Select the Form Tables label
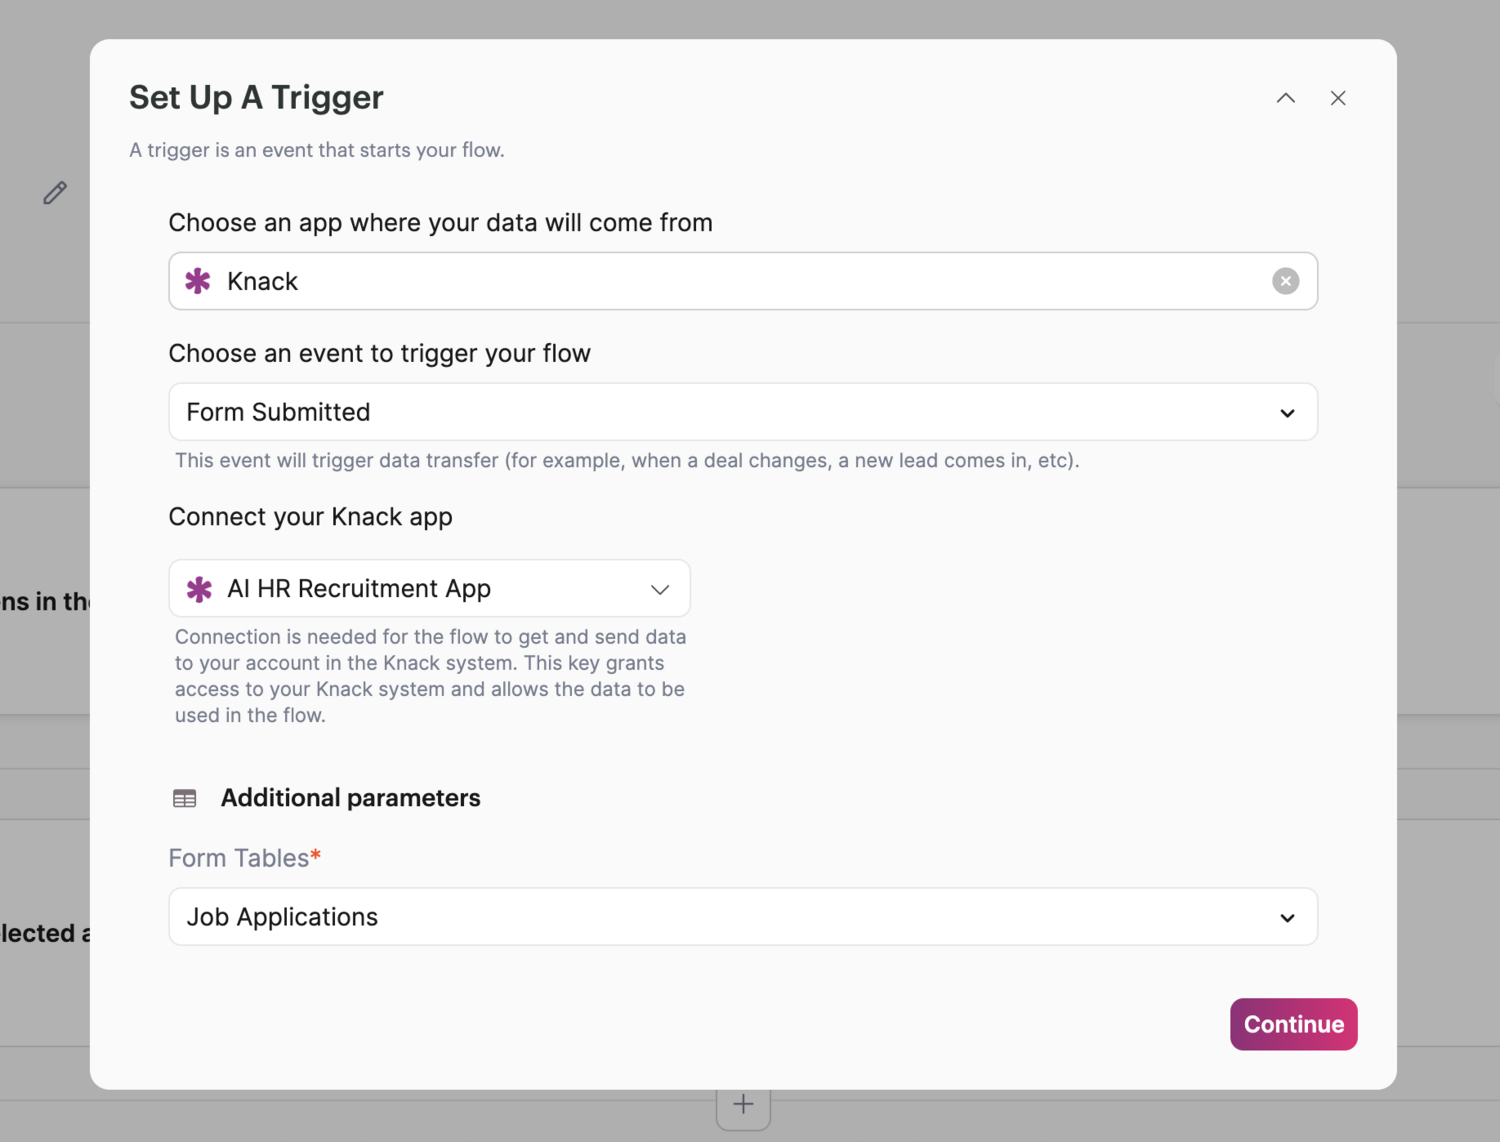Viewport: 1500px width, 1142px height. pyautogui.click(x=236, y=857)
